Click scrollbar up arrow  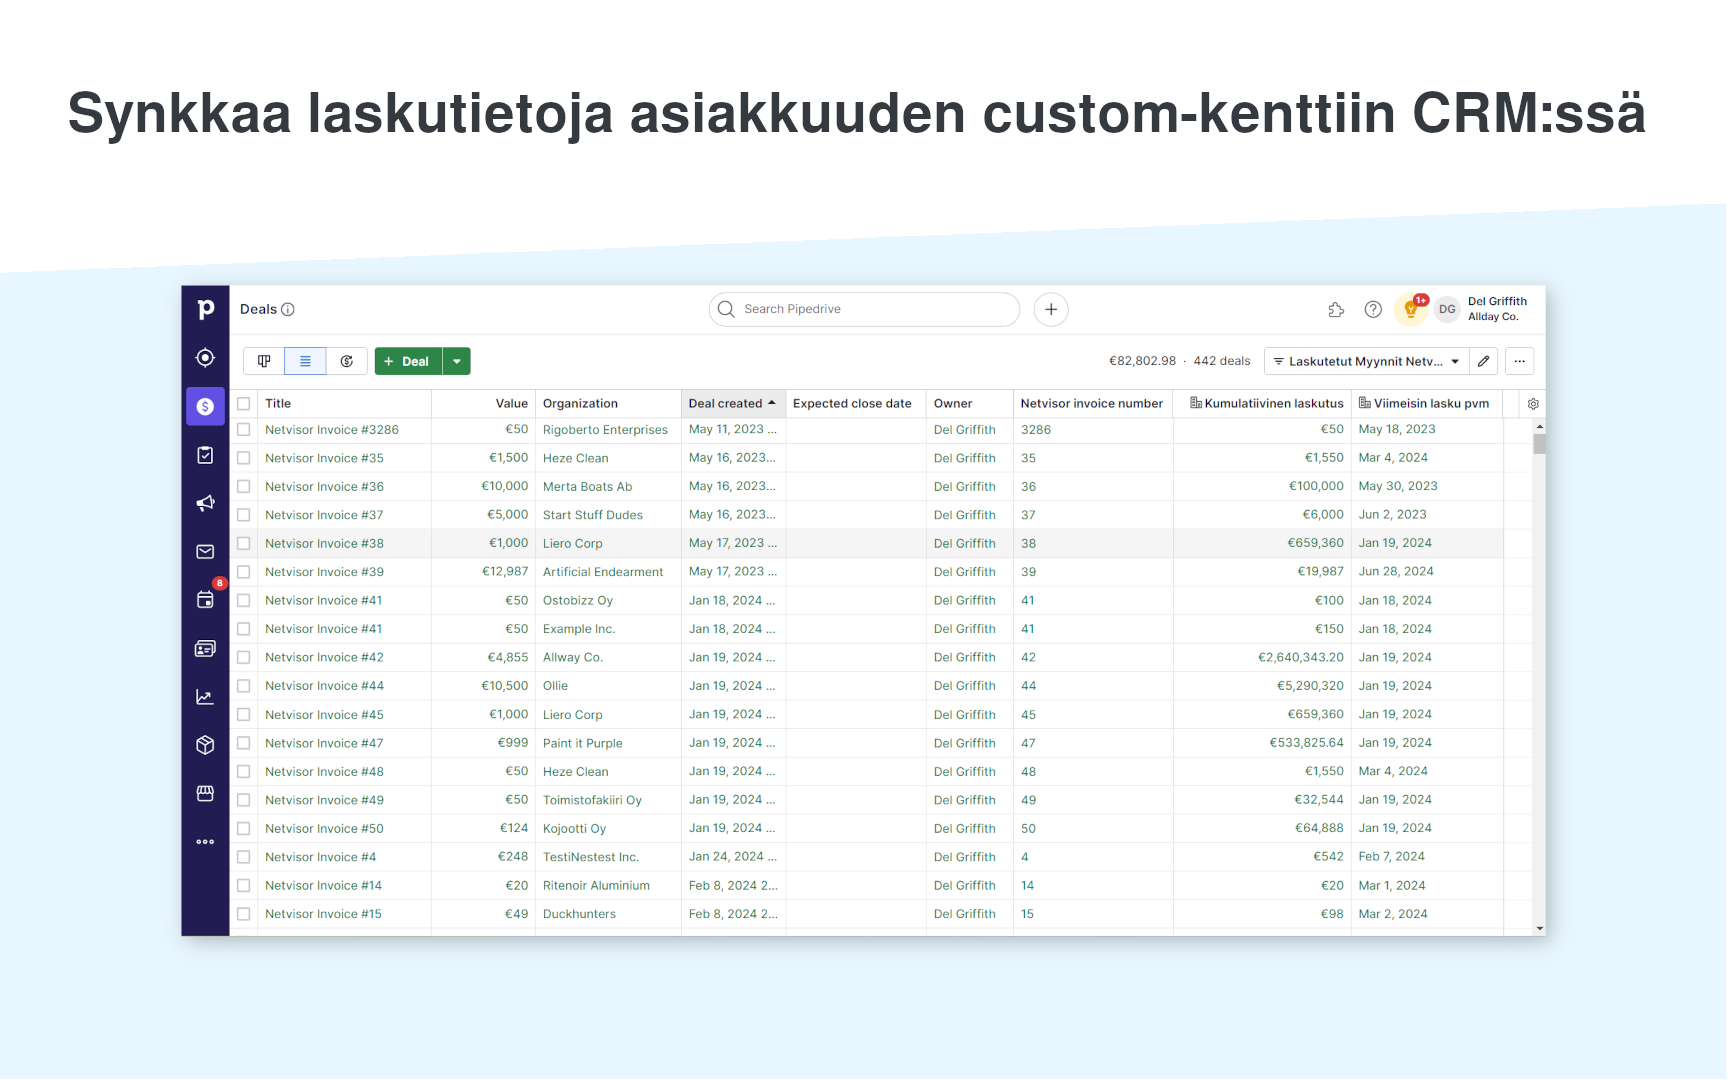point(1539,427)
